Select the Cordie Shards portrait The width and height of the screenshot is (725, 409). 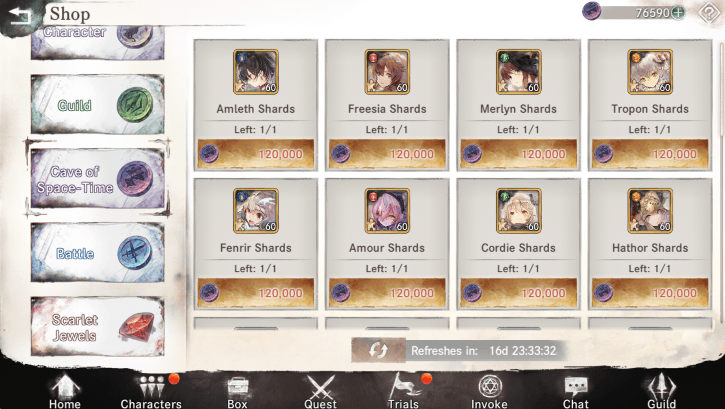[518, 211]
